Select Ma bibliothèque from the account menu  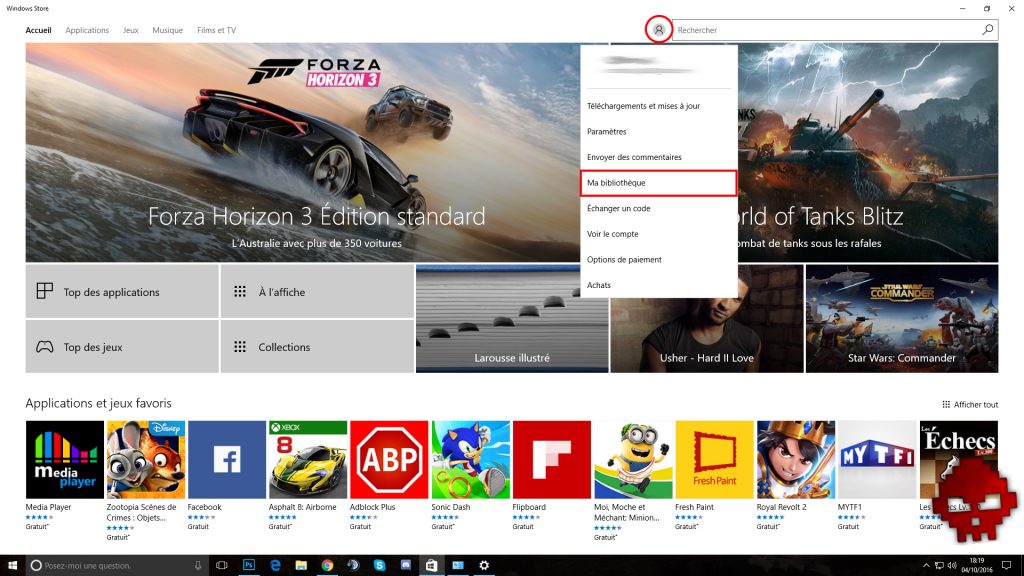pyautogui.click(x=658, y=183)
